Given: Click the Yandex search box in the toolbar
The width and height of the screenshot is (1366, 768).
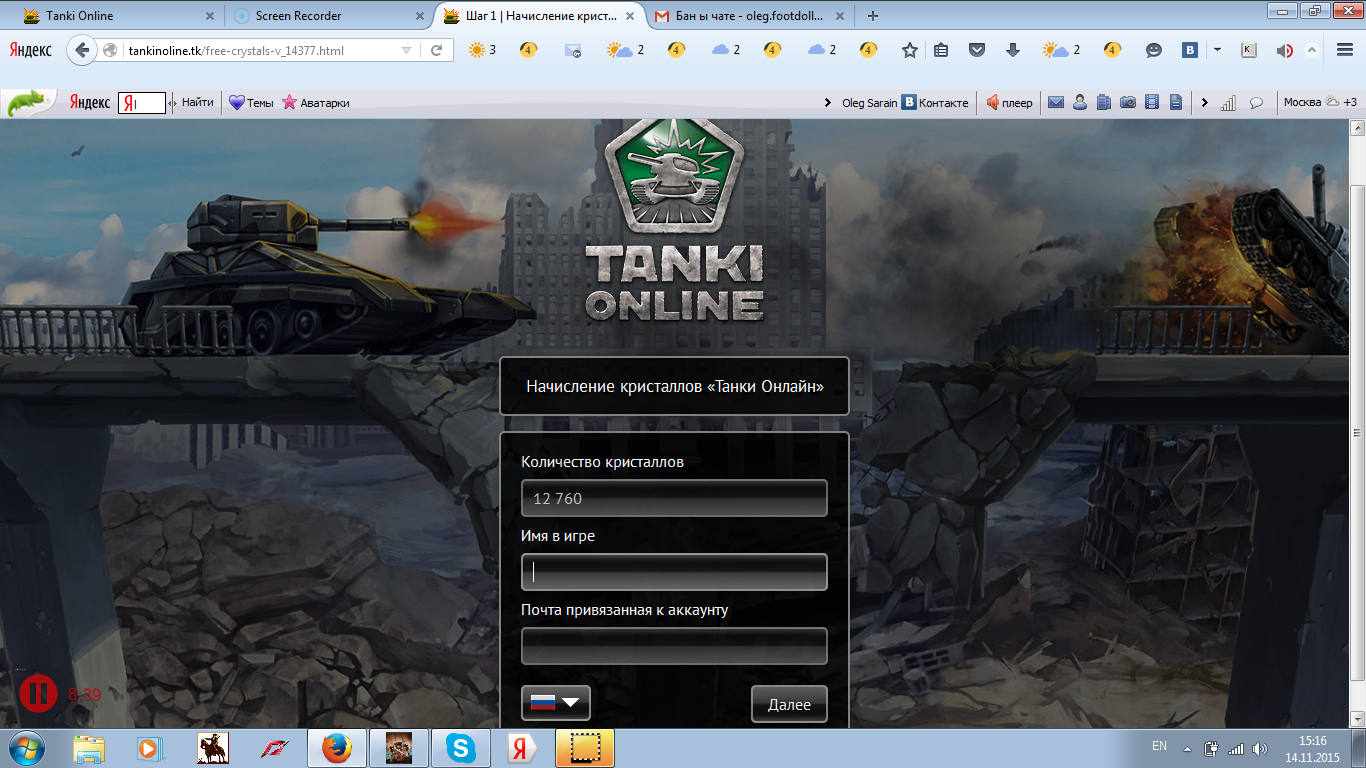Looking at the screenshot, I should click(x=142, y=102).
